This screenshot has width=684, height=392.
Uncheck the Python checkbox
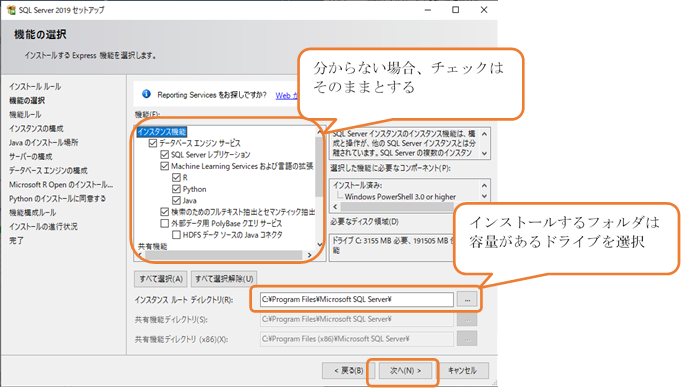pyautogui.click(x=176, y=189)
